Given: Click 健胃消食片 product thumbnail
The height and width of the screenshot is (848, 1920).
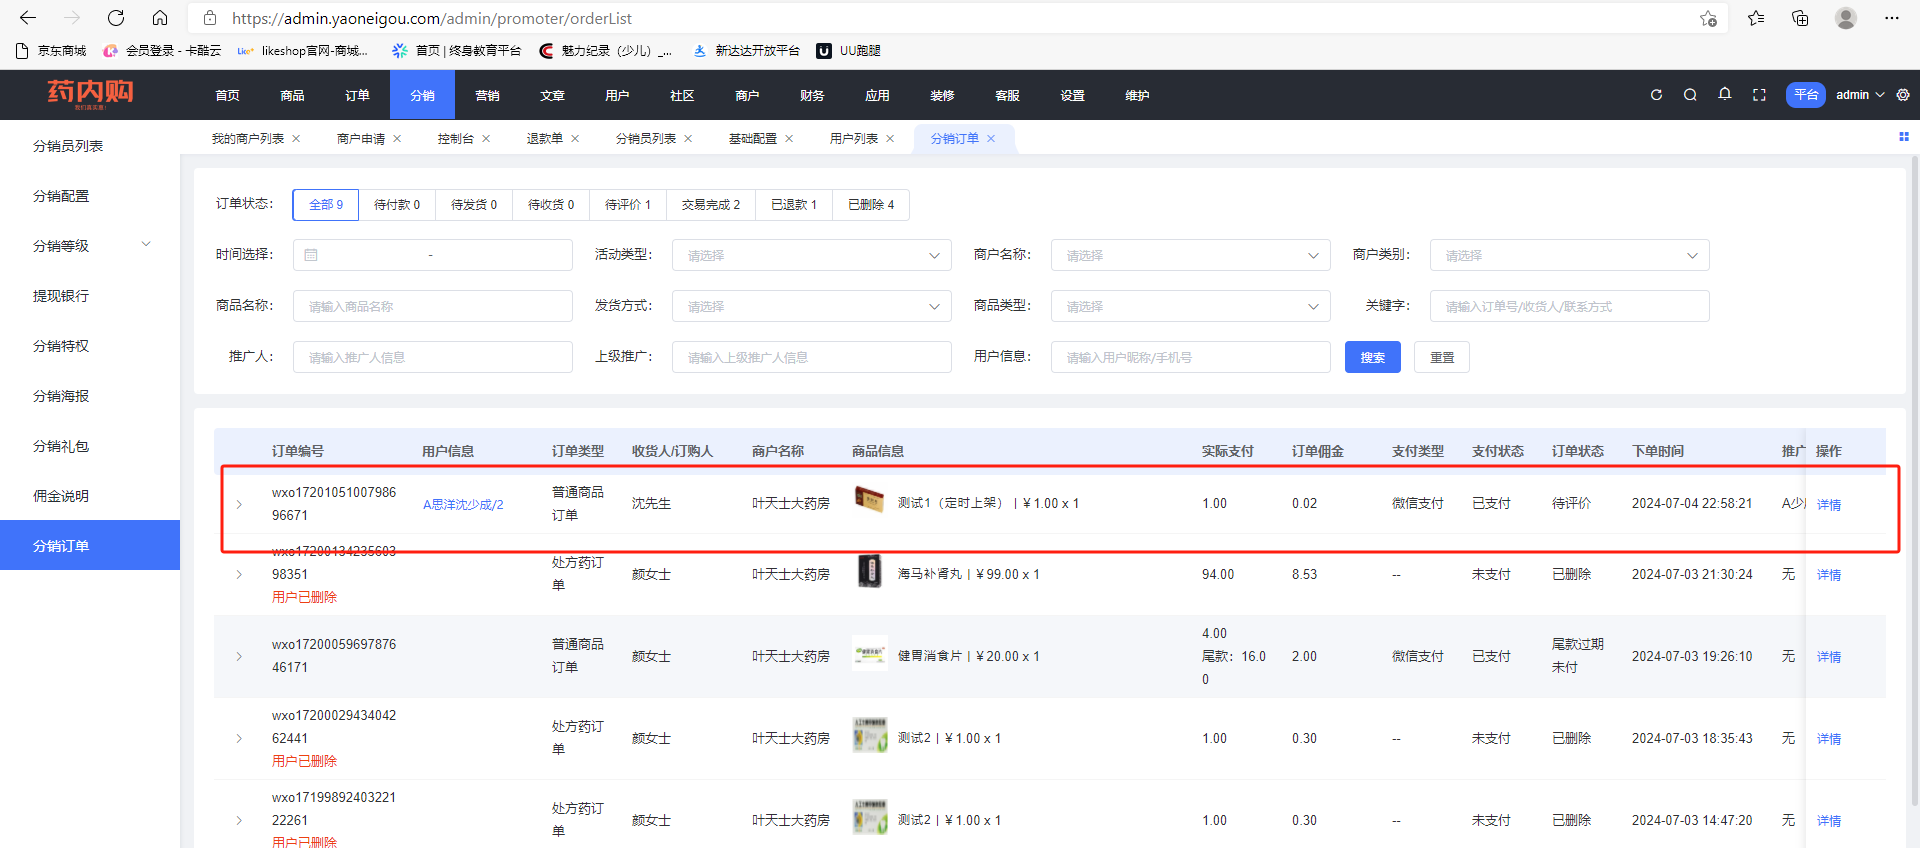Looking at the screenshot, I should point(870,653).
